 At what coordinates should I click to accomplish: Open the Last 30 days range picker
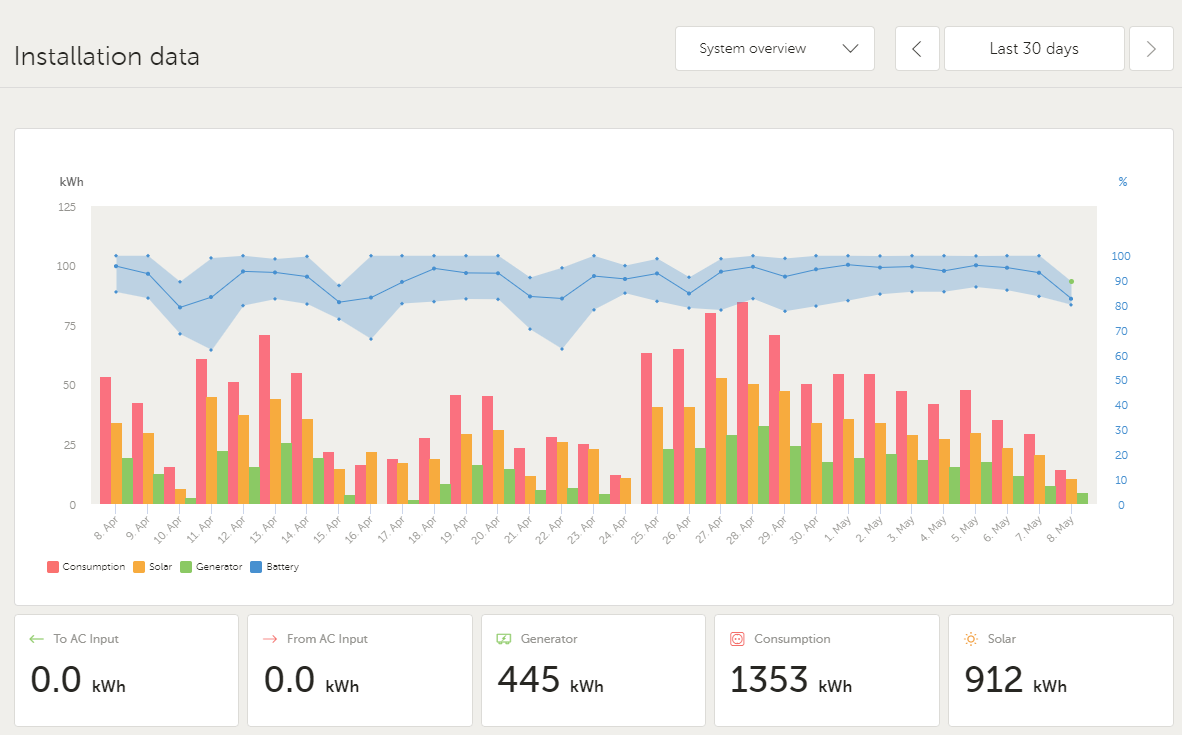pos(1034,49)
